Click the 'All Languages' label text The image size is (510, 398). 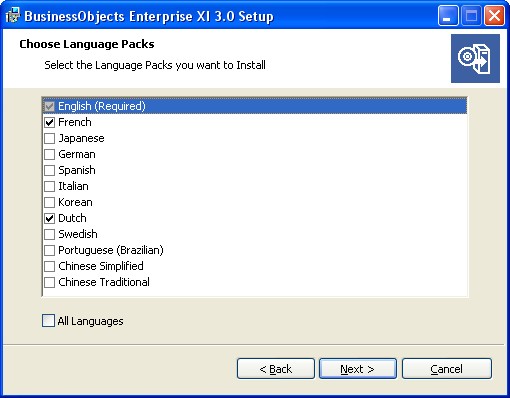click(90, 321)
